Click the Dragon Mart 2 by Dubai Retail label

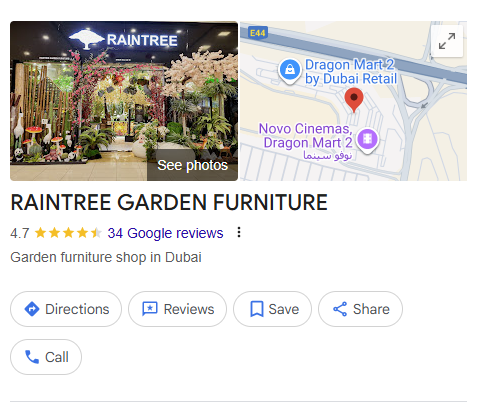pos(351,72)
